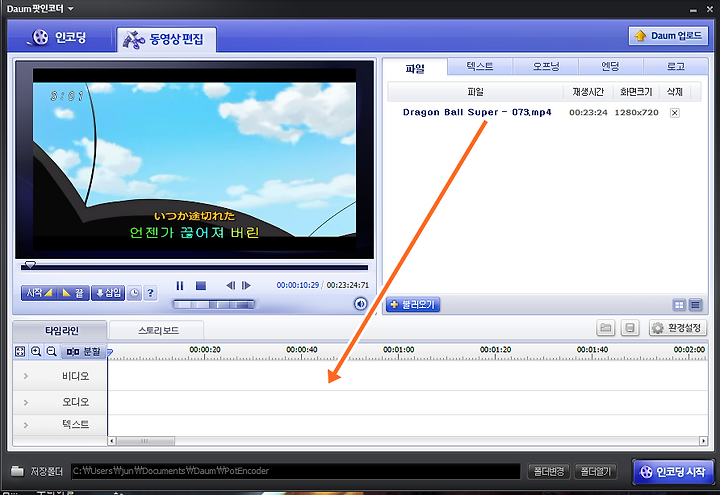Sort by the 화면크기 column header

(x=636, y=92)
